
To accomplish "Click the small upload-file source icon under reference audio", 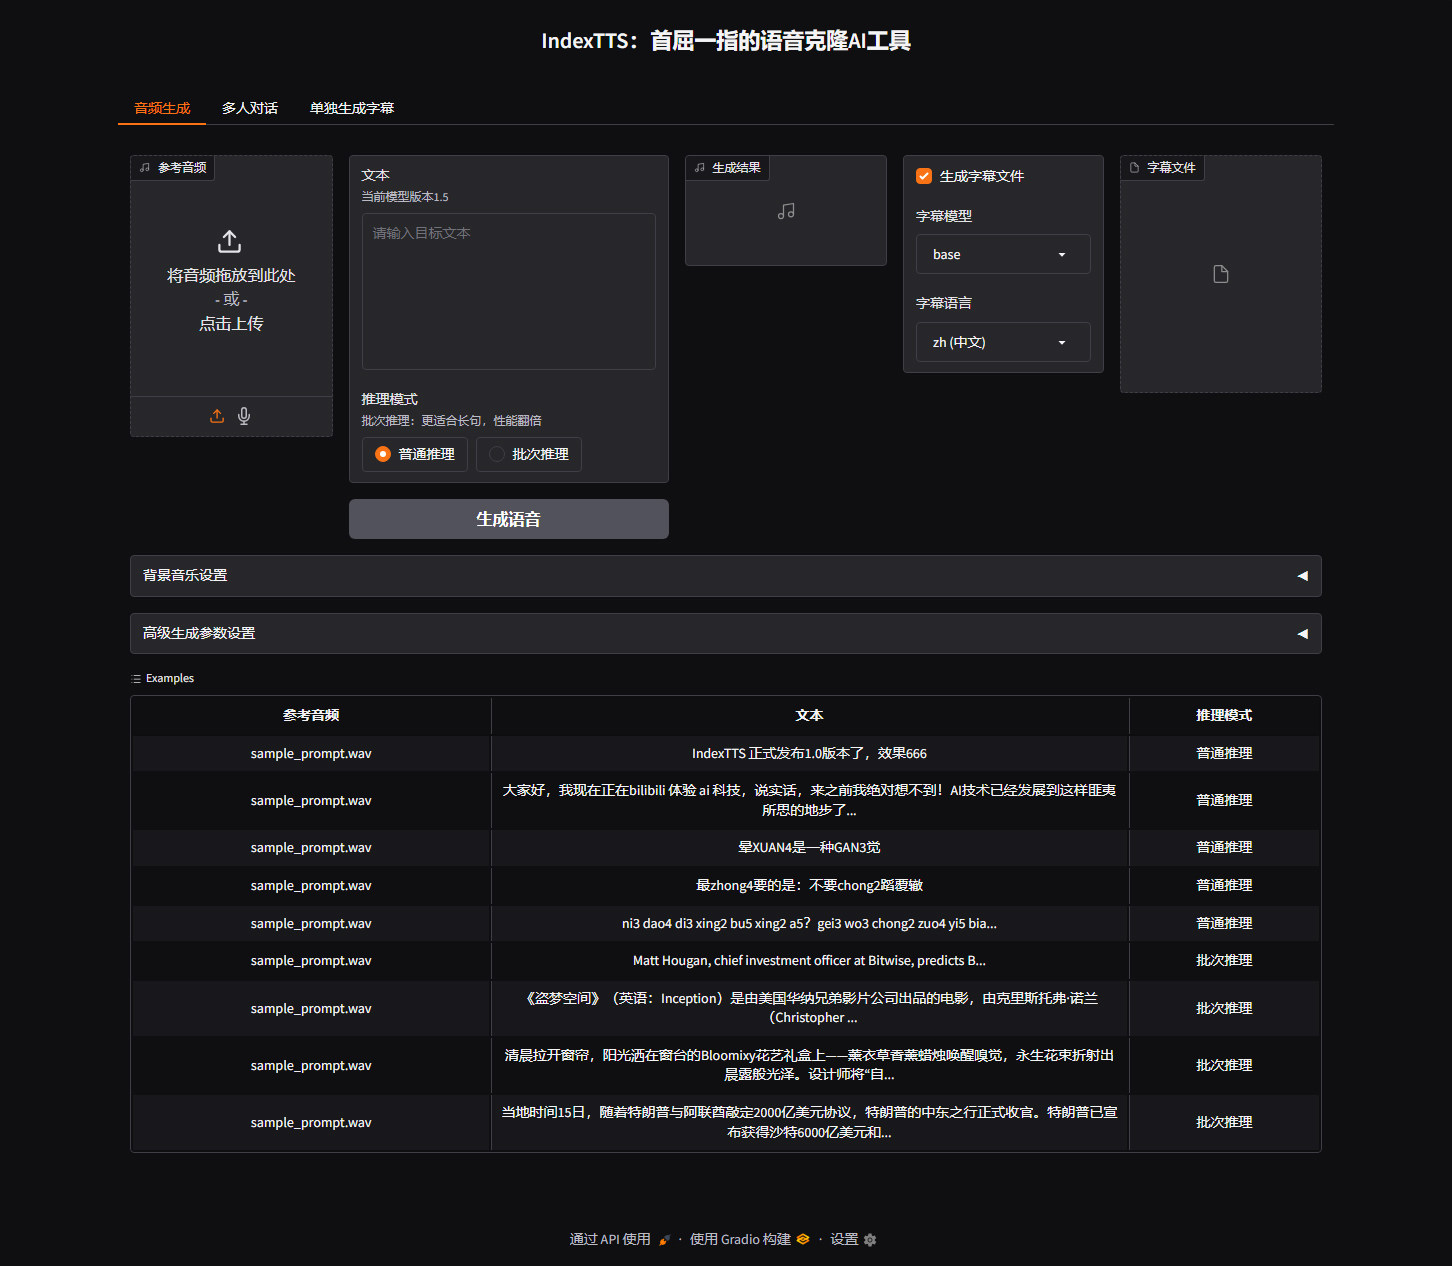I will 217,416.
